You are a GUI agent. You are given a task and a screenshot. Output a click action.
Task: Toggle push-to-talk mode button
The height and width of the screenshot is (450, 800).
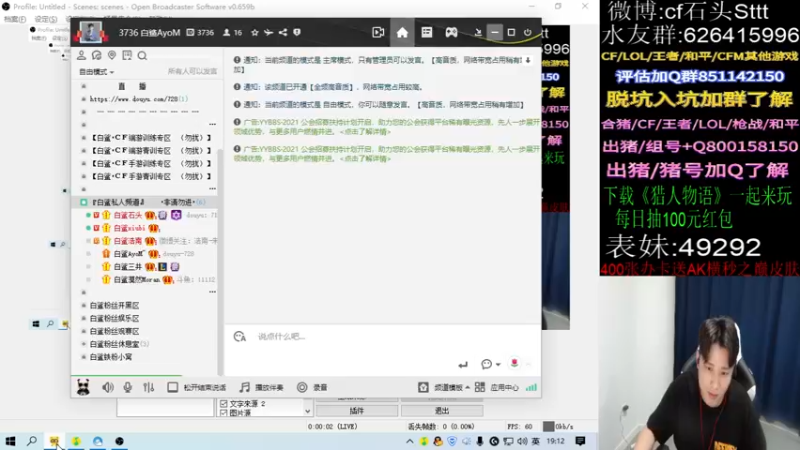click(x=196, y=387)
